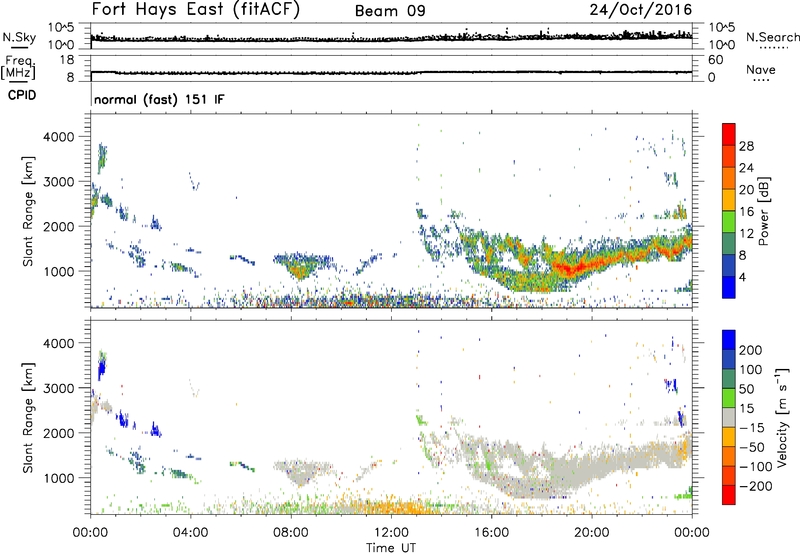Screen dimensions: 800x554
Task: Click 'Slant Range [km]' label of Power panel
Action: point(28,211)
